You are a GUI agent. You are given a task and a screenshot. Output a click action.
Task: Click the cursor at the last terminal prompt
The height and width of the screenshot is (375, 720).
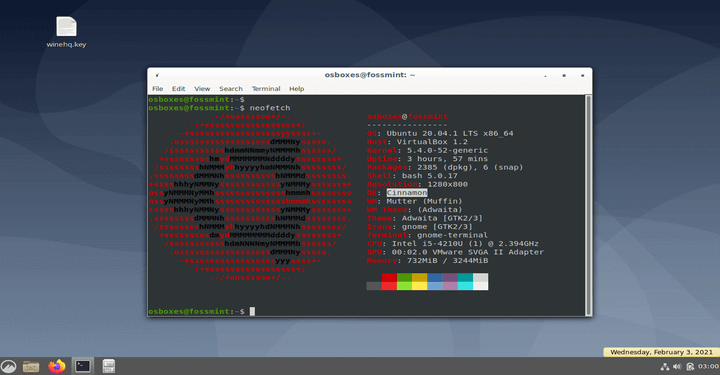click(252, 311)
